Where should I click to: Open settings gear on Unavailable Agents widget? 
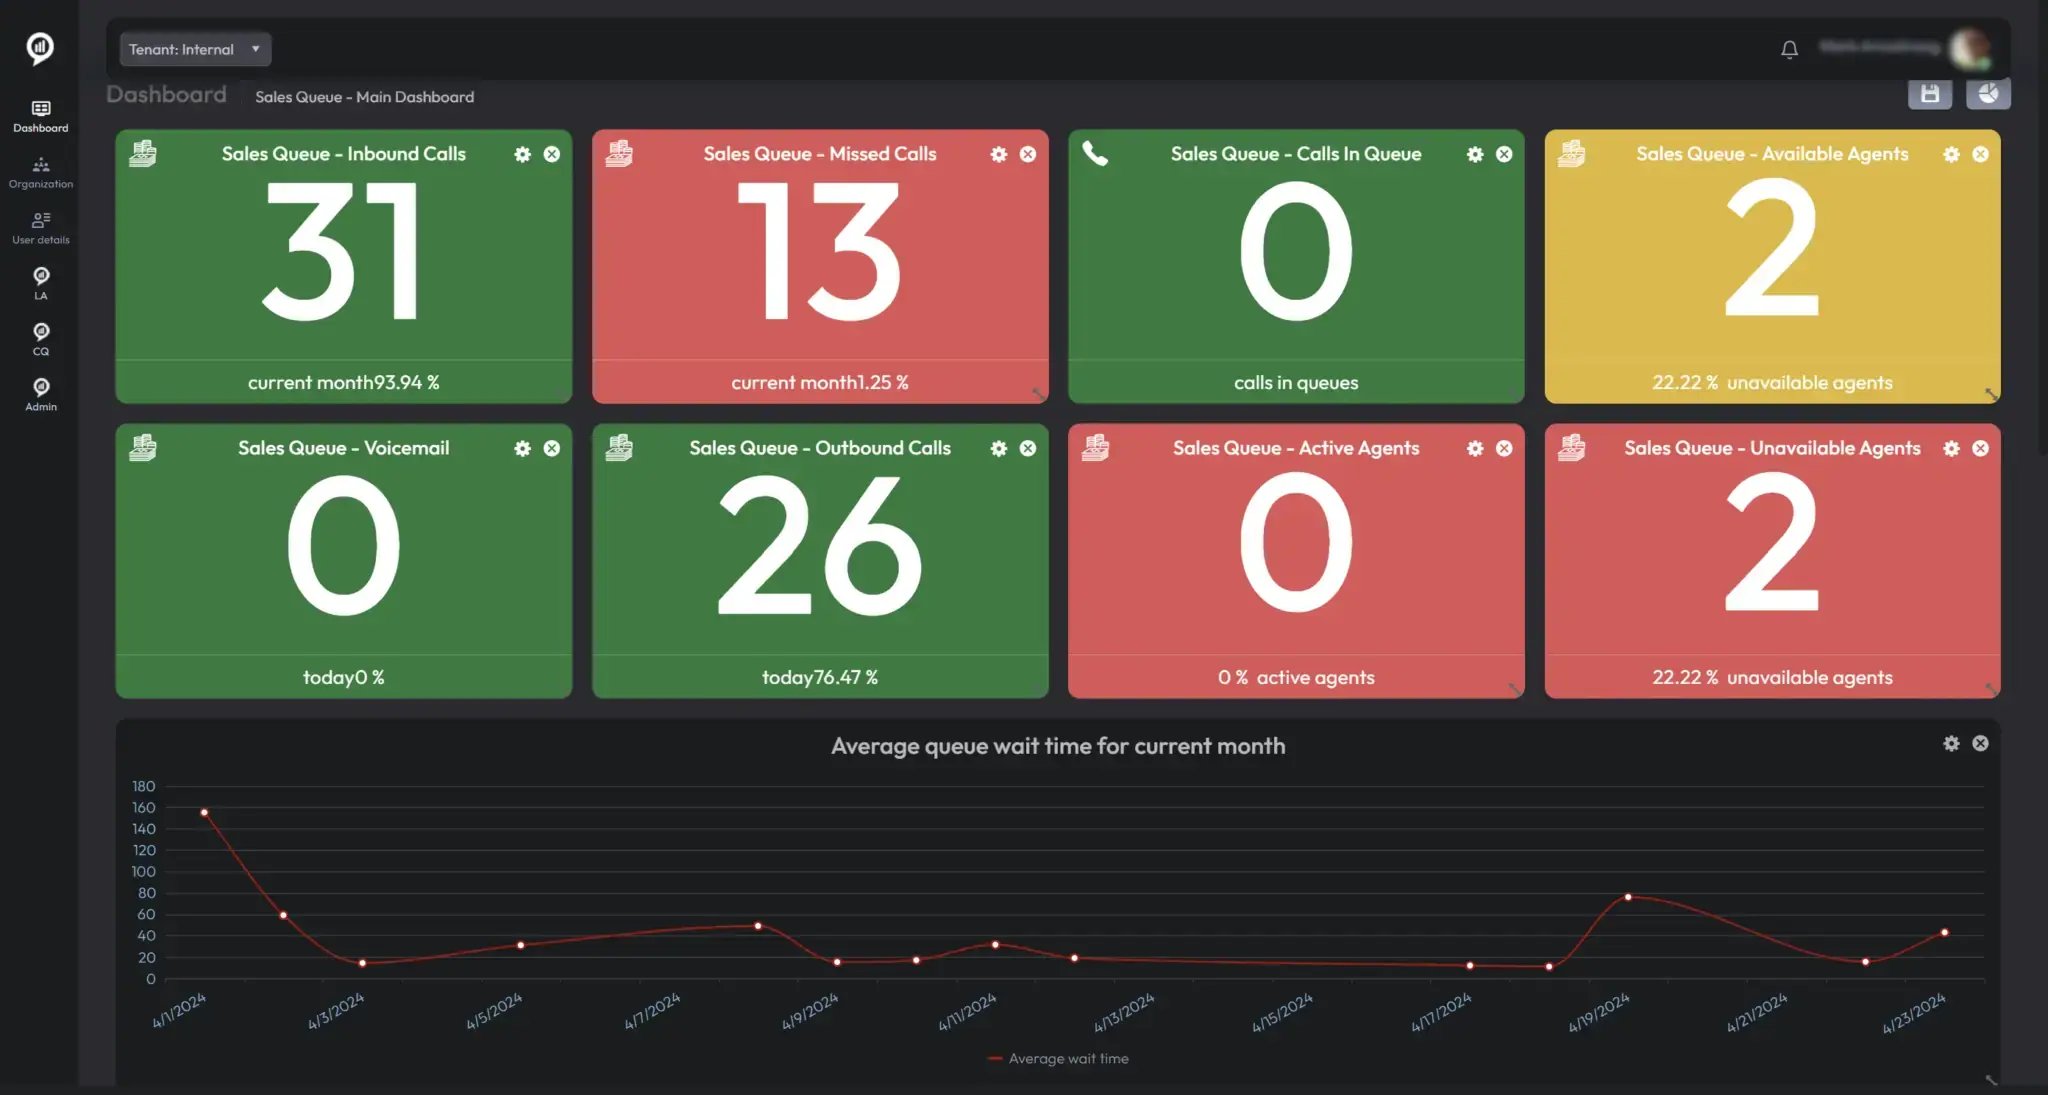pos(1951,448)
